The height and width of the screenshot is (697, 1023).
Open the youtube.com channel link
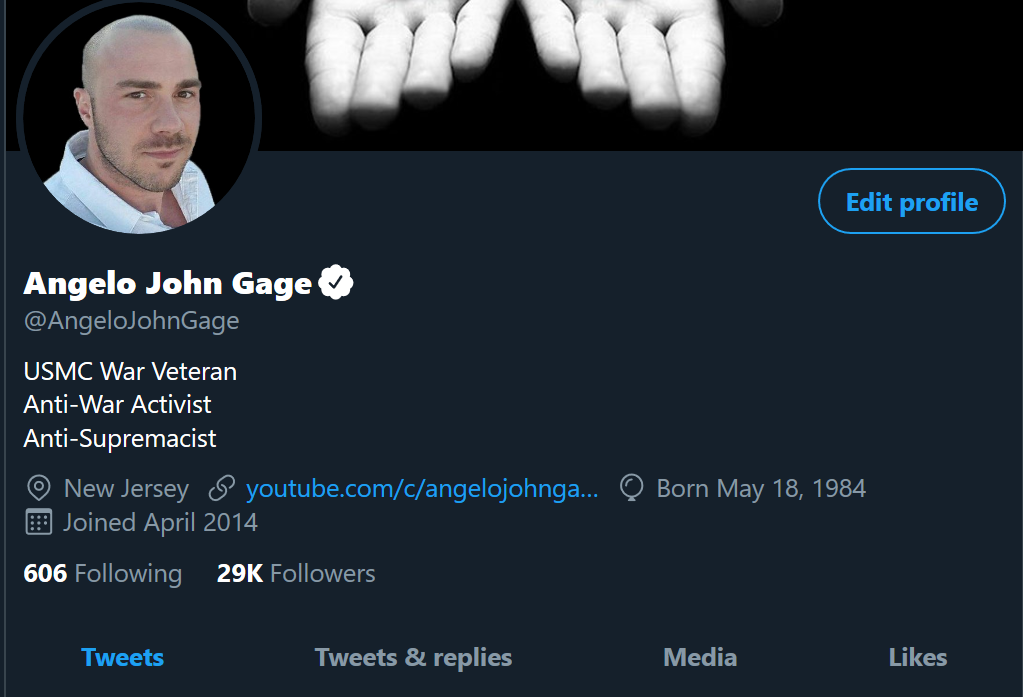tap(422, 489)
